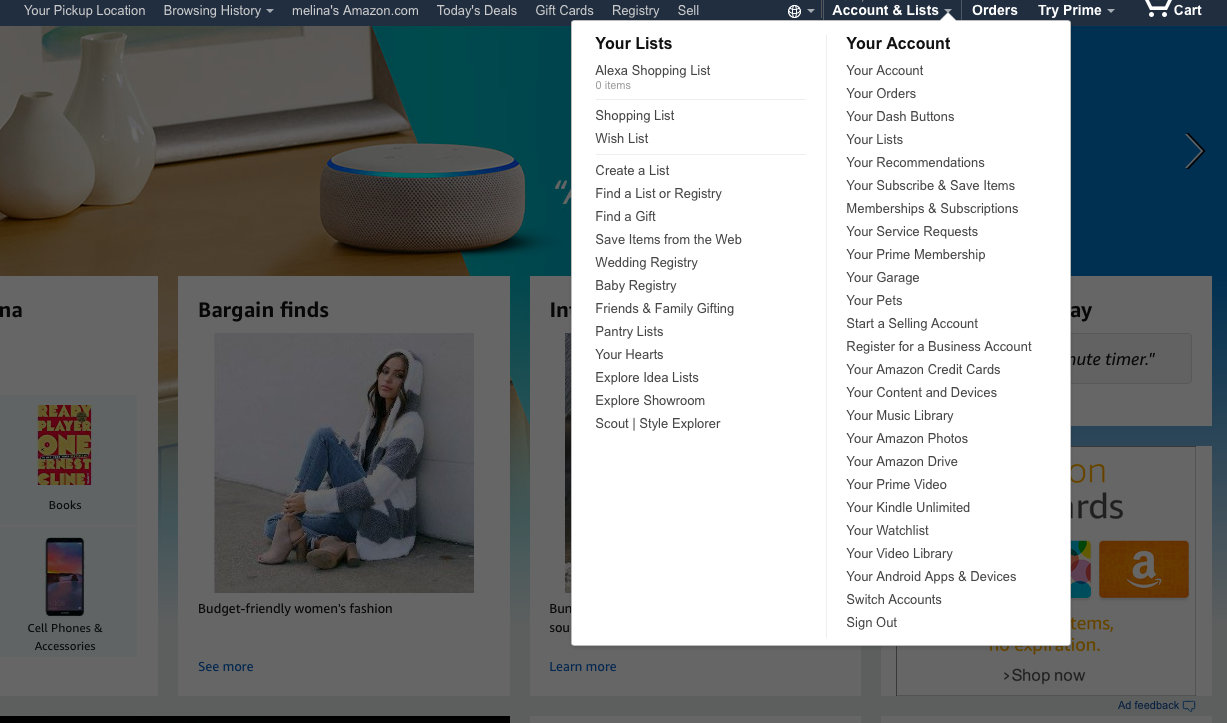Image resolution: width=1227 pixels, height=723 pixels.
Task: Select Start a Selling Account
Action: 912,323
